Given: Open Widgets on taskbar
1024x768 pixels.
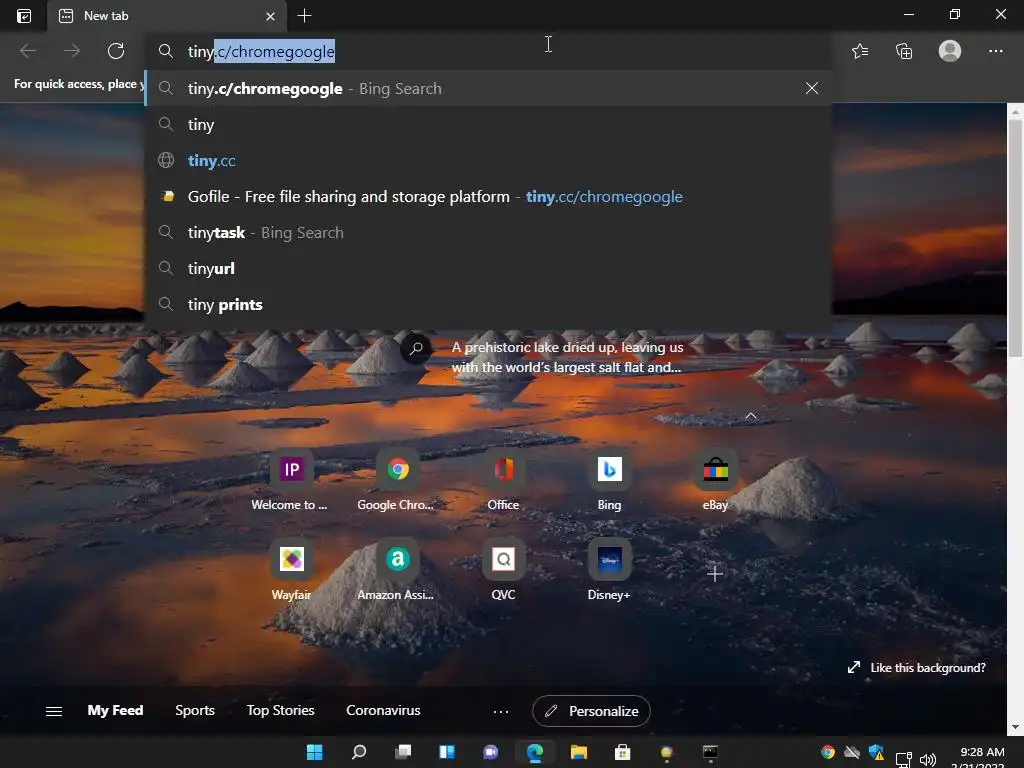Looking at the screenshot, I should point(447,752).
